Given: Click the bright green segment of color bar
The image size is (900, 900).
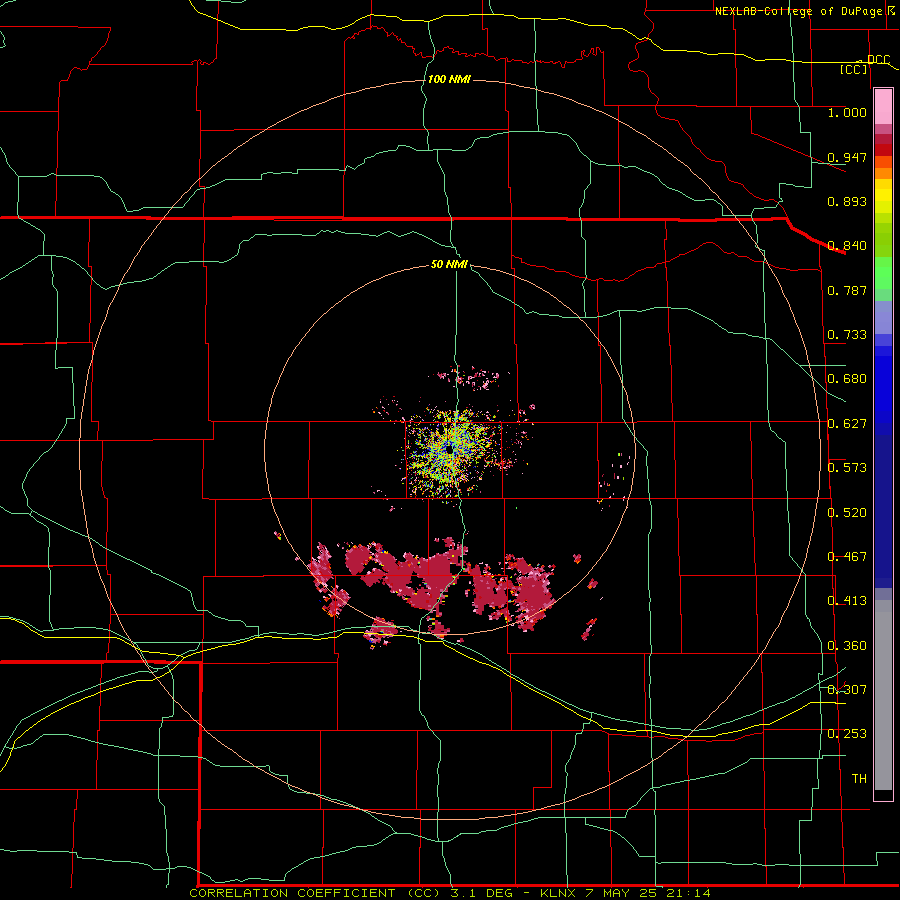Looking at the screenshot, I should coord(883,273).
